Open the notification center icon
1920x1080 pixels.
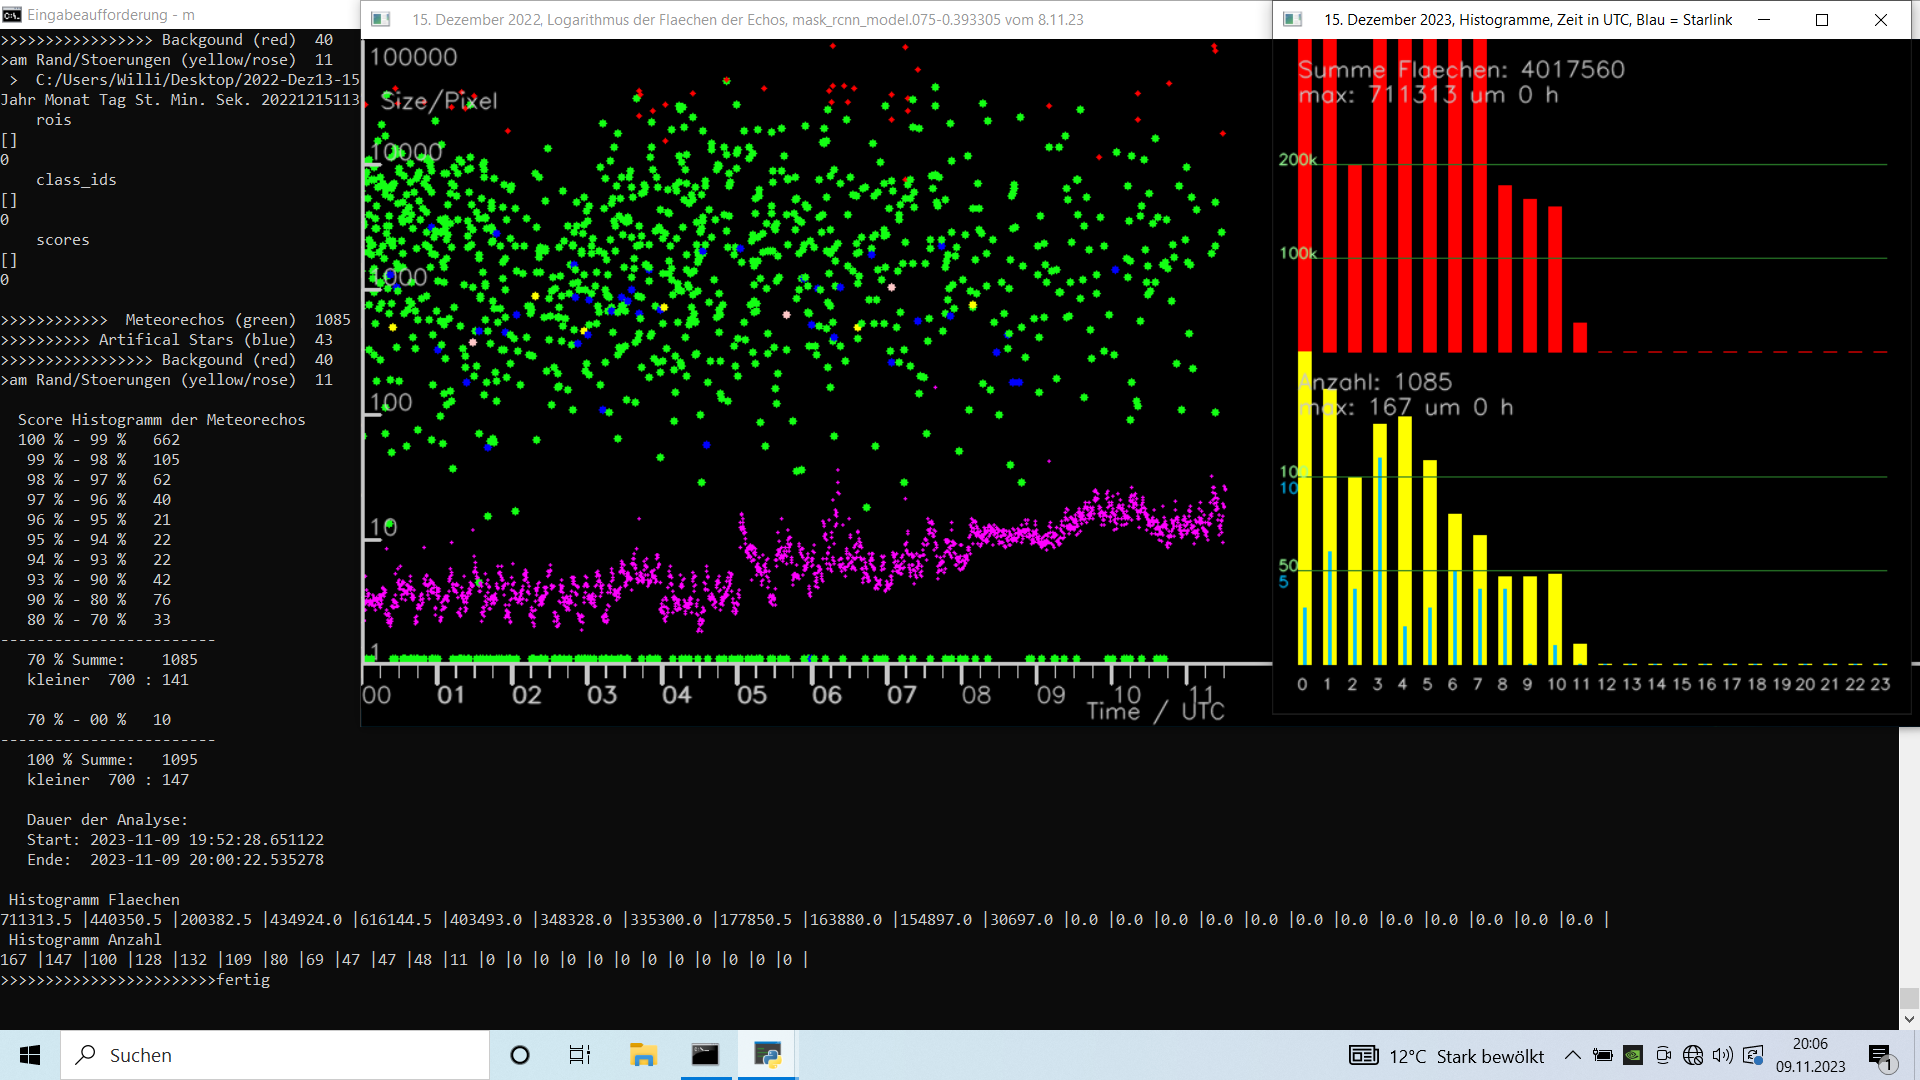(x=1881, y=1057)
